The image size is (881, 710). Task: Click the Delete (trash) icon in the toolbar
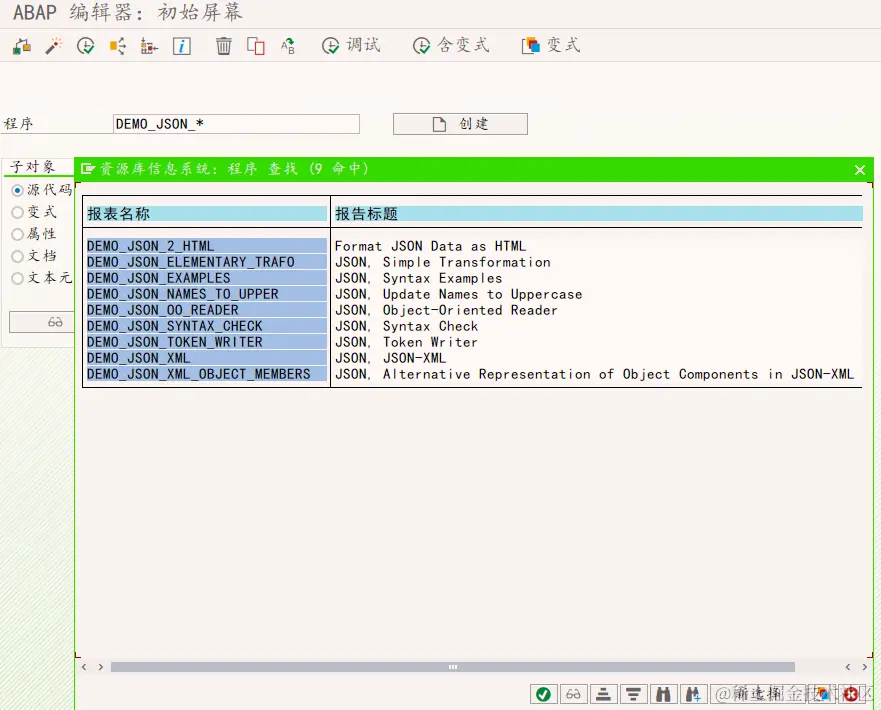click(x=224, y=45)
